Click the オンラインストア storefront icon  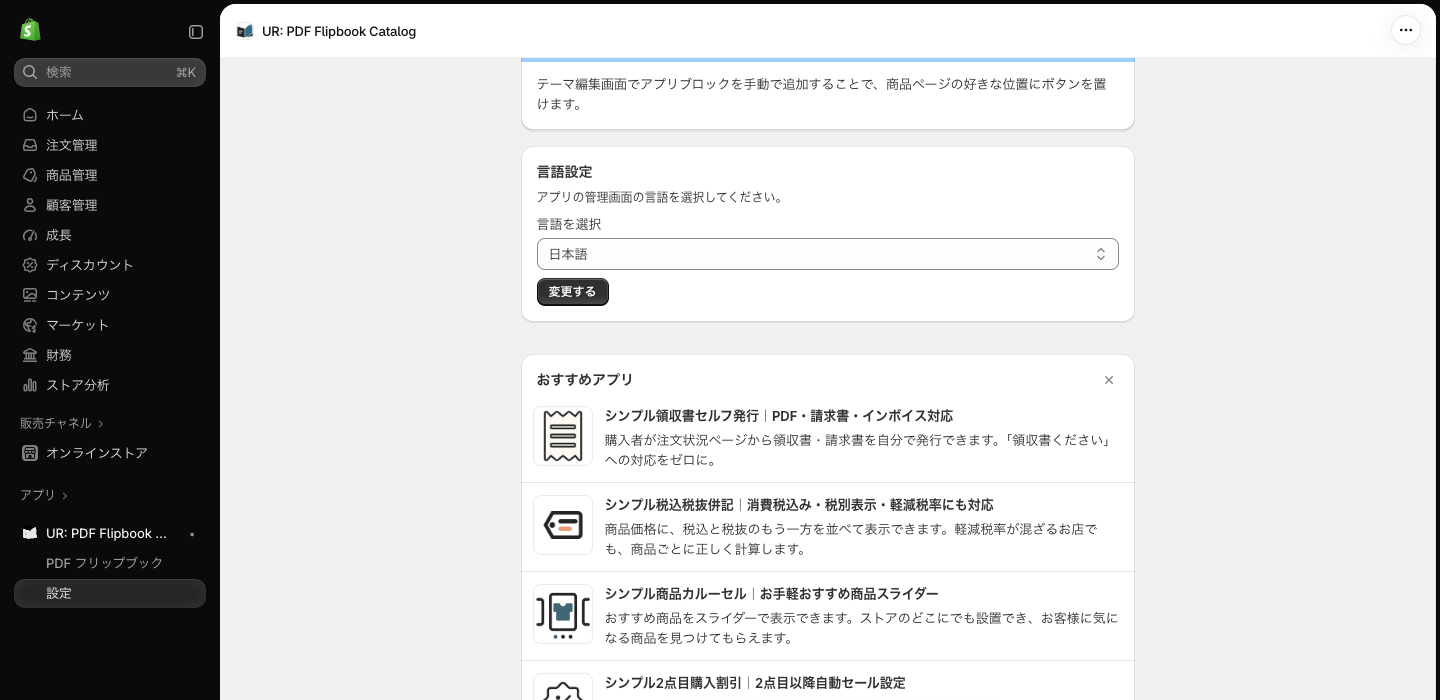tap(30, 453)
